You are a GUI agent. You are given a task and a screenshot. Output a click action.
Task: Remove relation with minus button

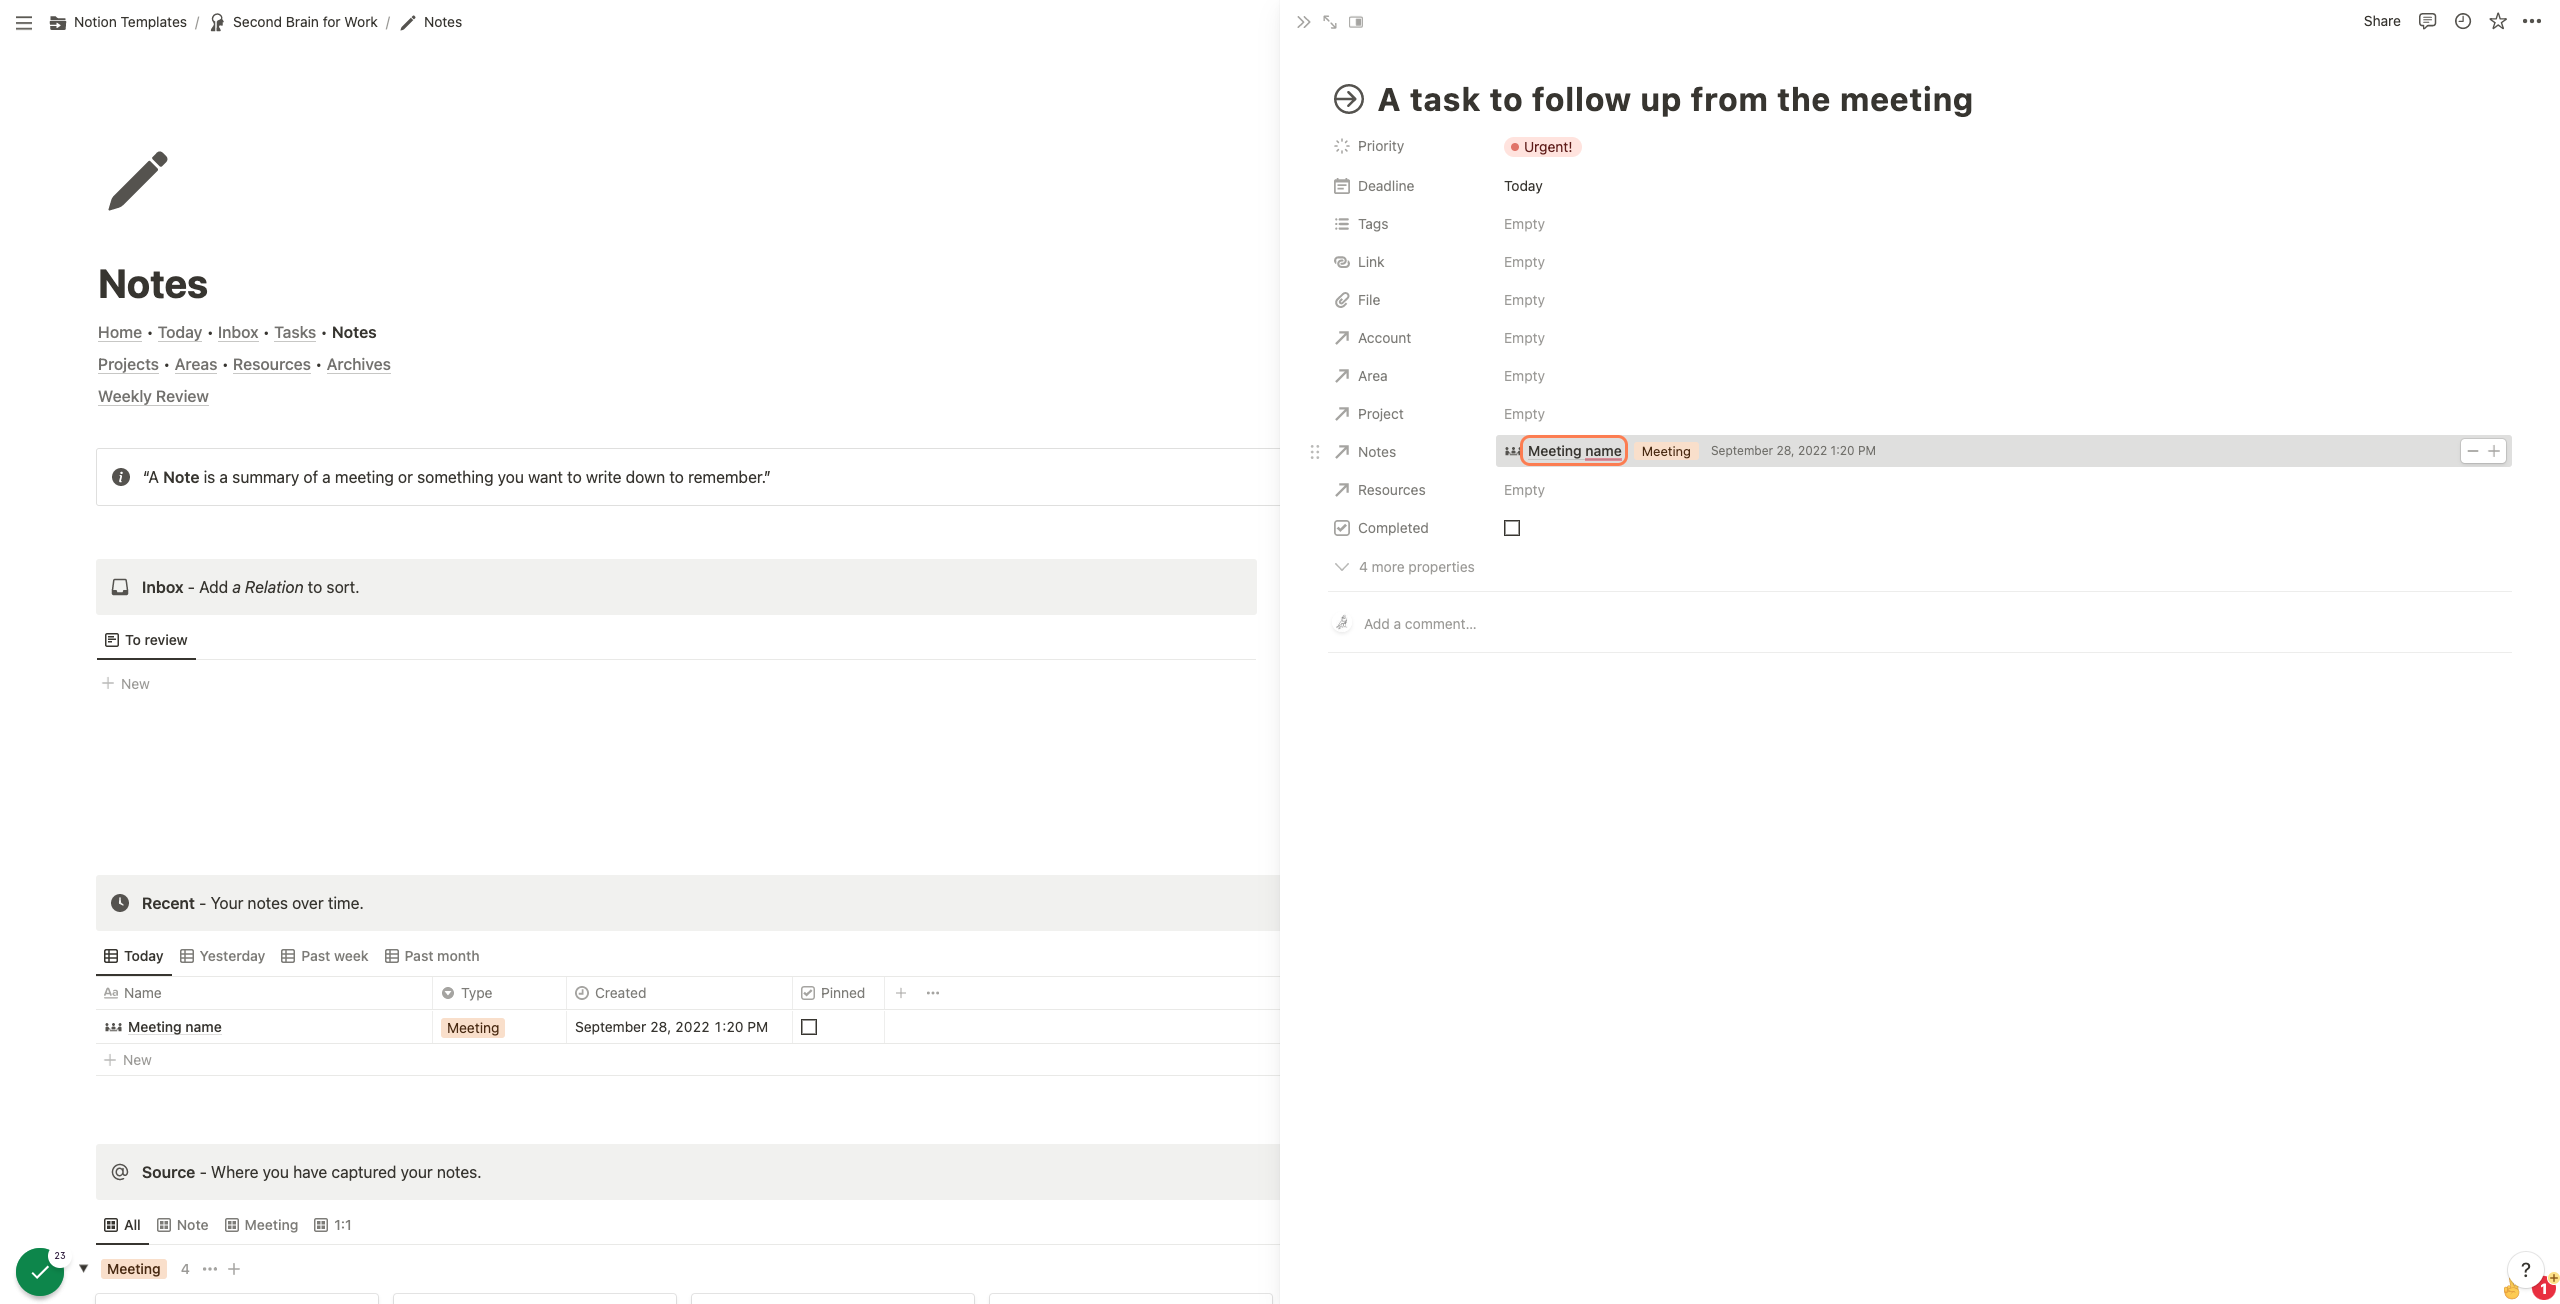2472,451
